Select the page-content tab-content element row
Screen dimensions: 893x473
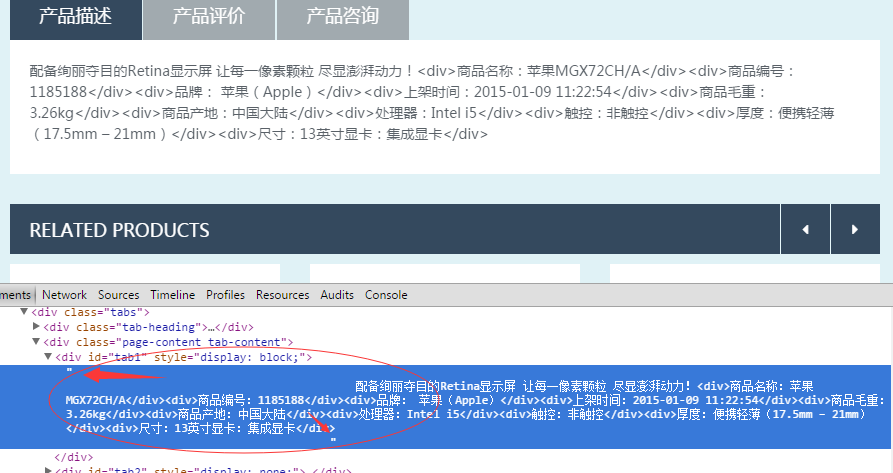[x=168, y=342]
